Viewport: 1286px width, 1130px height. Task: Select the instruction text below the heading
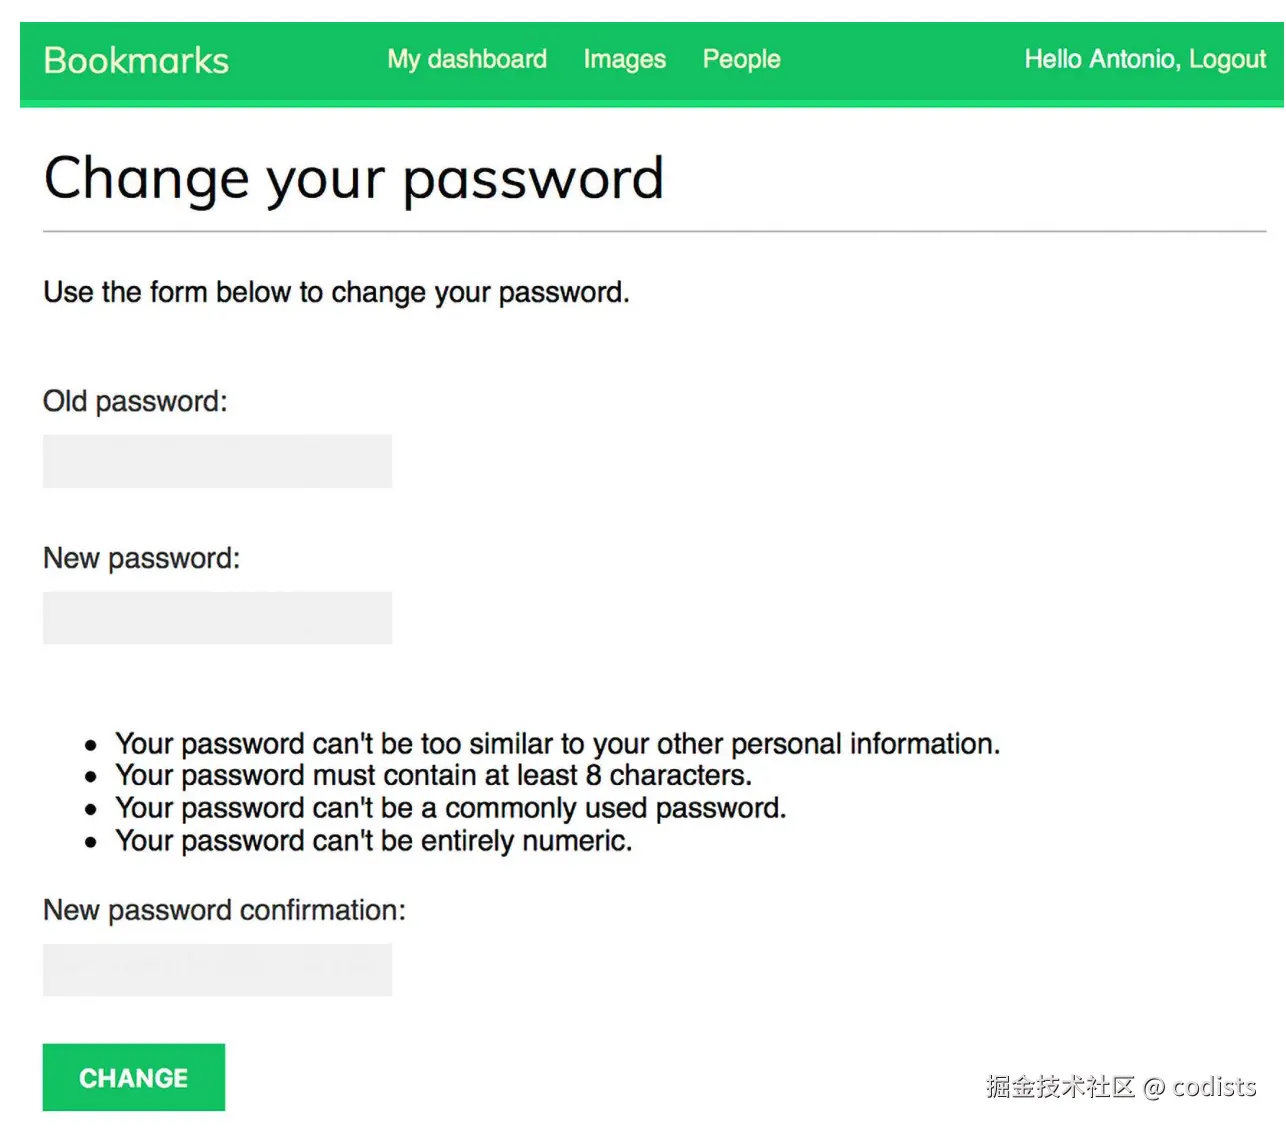tap(335, 292)
